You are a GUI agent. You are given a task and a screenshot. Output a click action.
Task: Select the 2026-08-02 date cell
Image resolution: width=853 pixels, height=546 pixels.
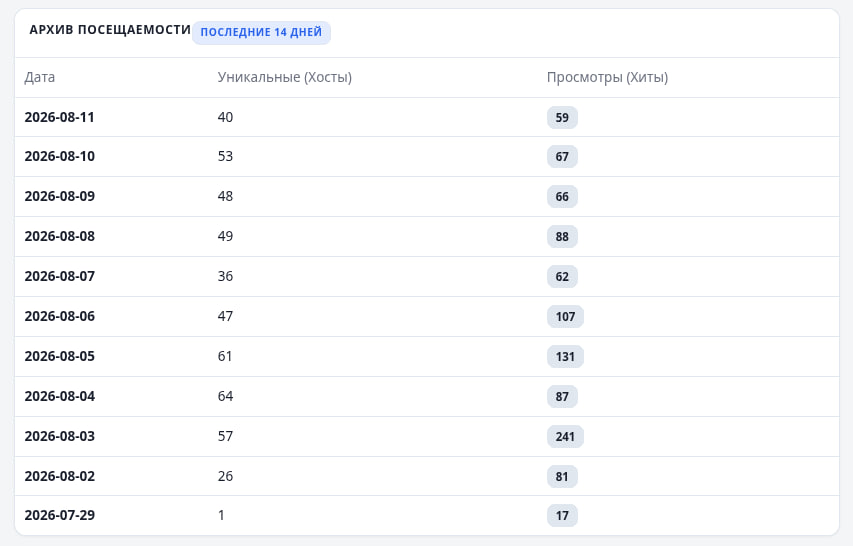(60, 476)
